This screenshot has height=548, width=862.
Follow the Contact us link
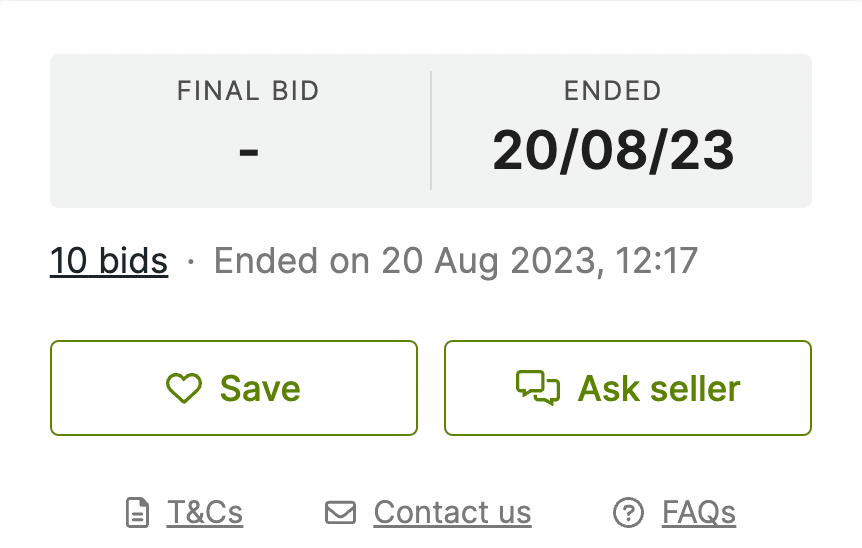pos(452,513)
